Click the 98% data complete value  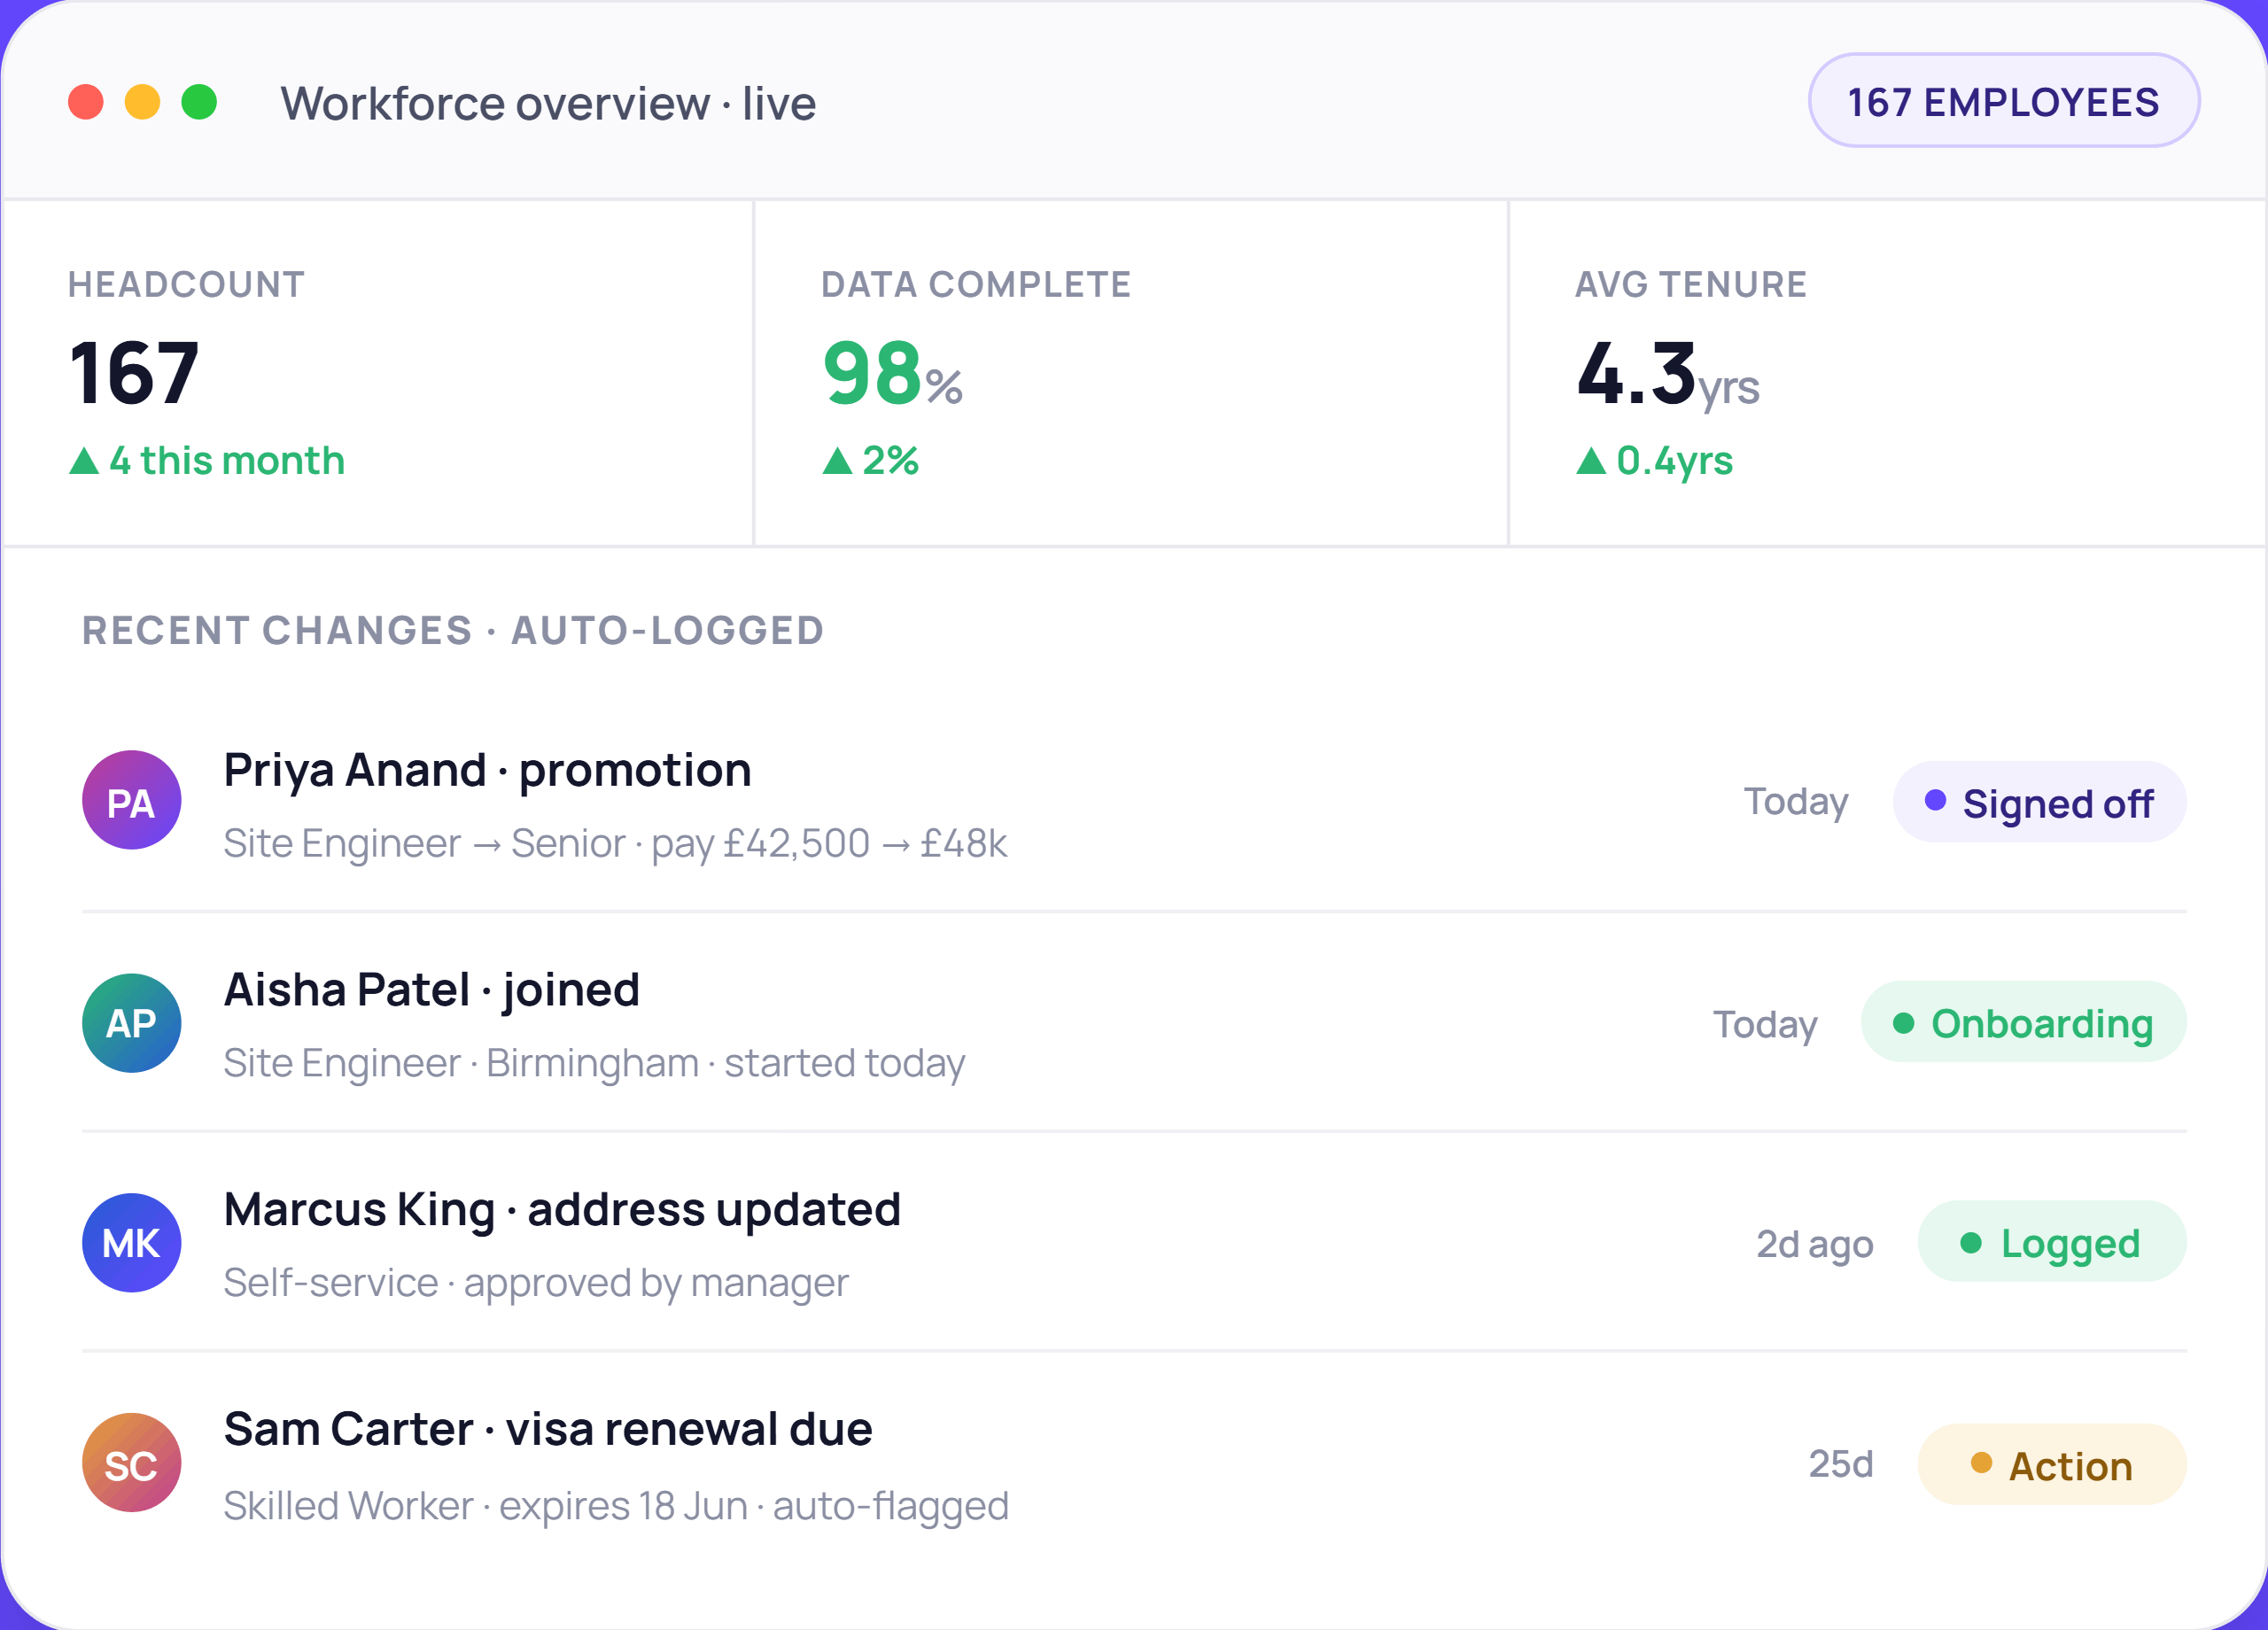[x=892, y=373]
